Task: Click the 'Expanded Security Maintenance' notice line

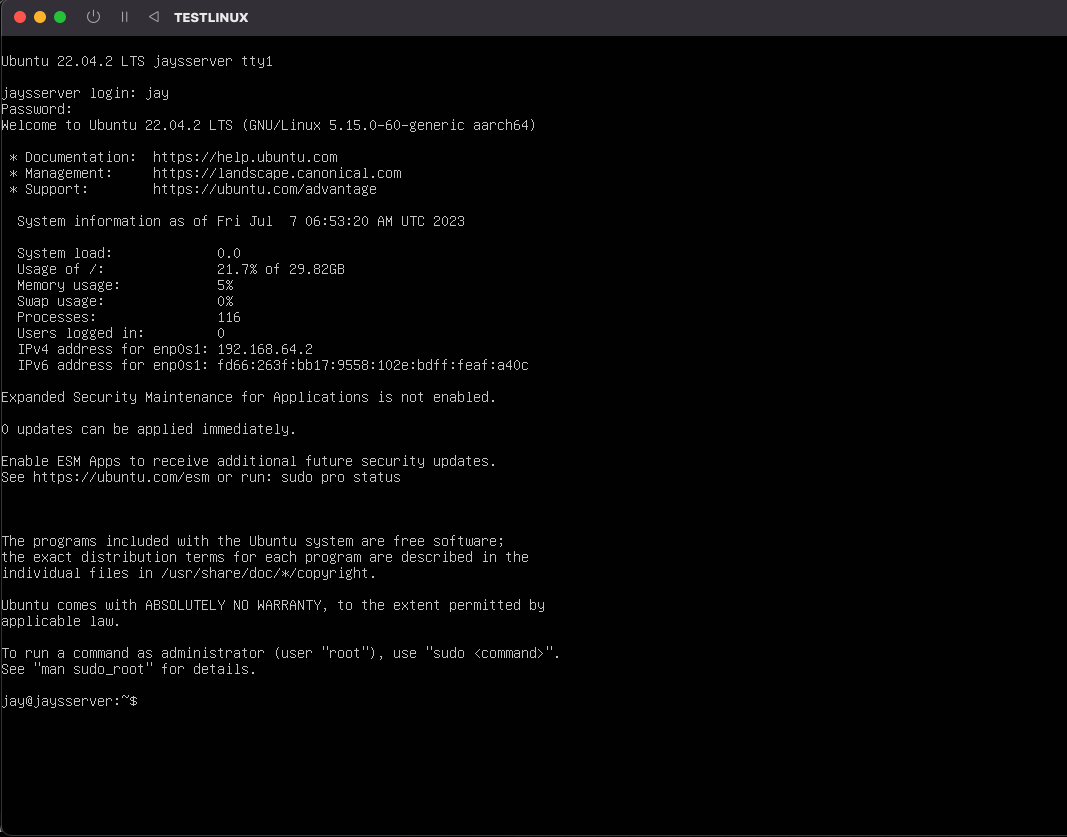Action: (248, 397)
